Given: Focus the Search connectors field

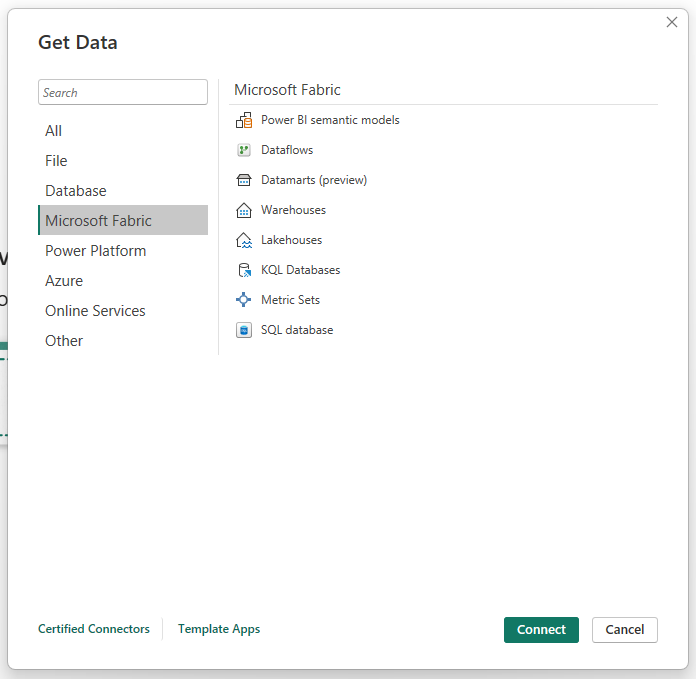Looking at the screenshot, I should coord(123,92).
